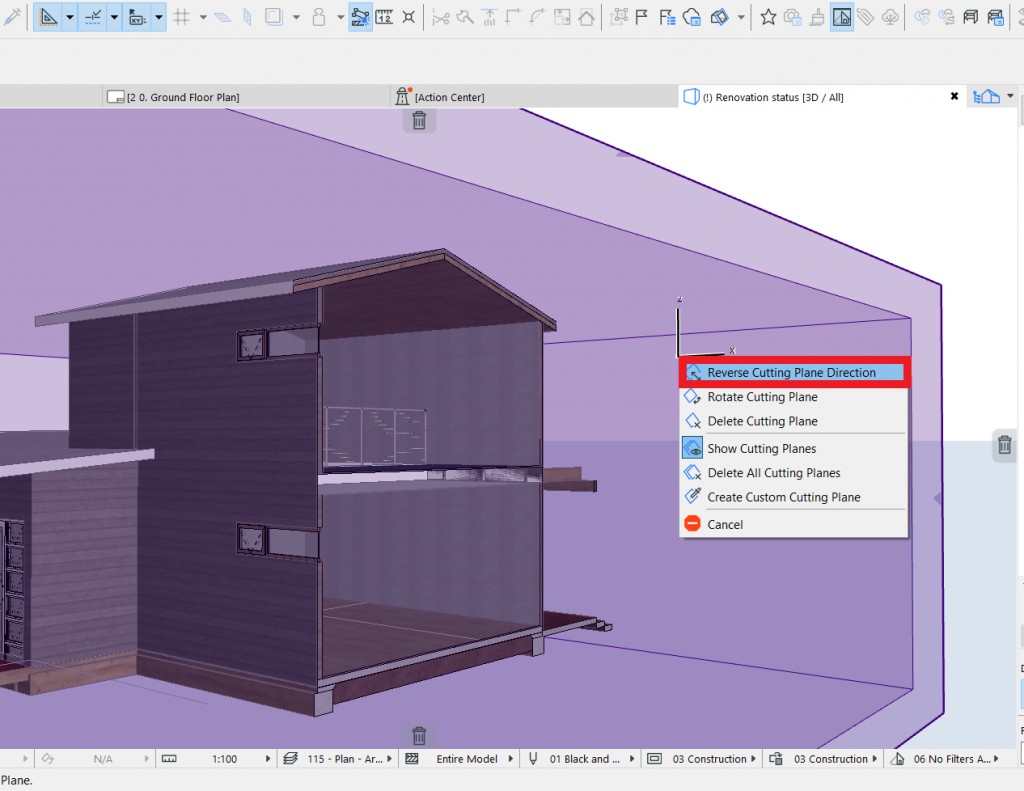Open the Entire Model structure display option
Screen dimensions: 1024x791
[x=459, y=759]
